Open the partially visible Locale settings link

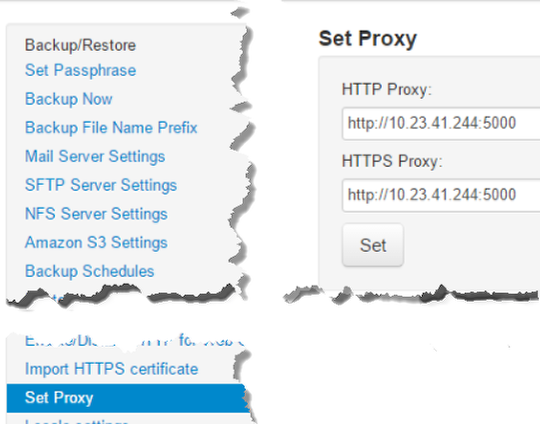pos(76,421)
